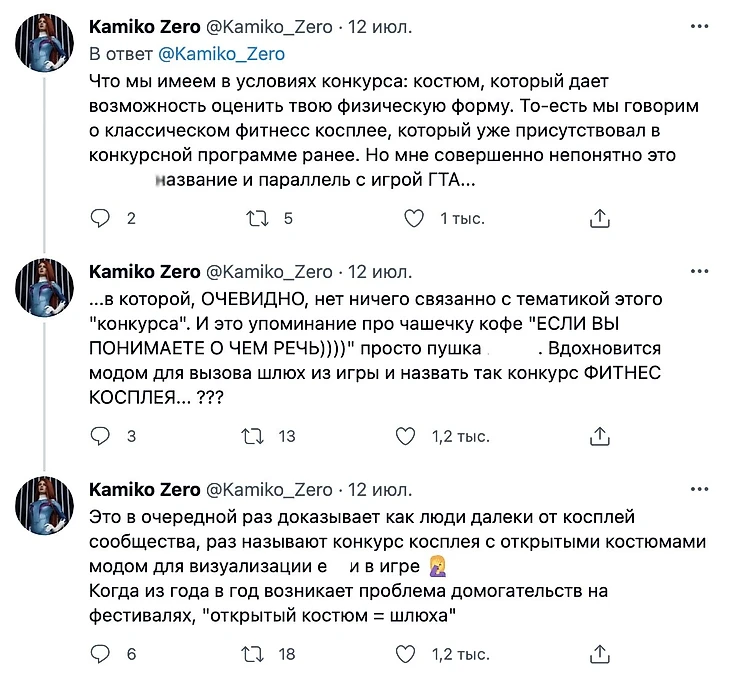Open the third tweet's more options menu
Screen dimensions: 730x678
pos(699,489)
